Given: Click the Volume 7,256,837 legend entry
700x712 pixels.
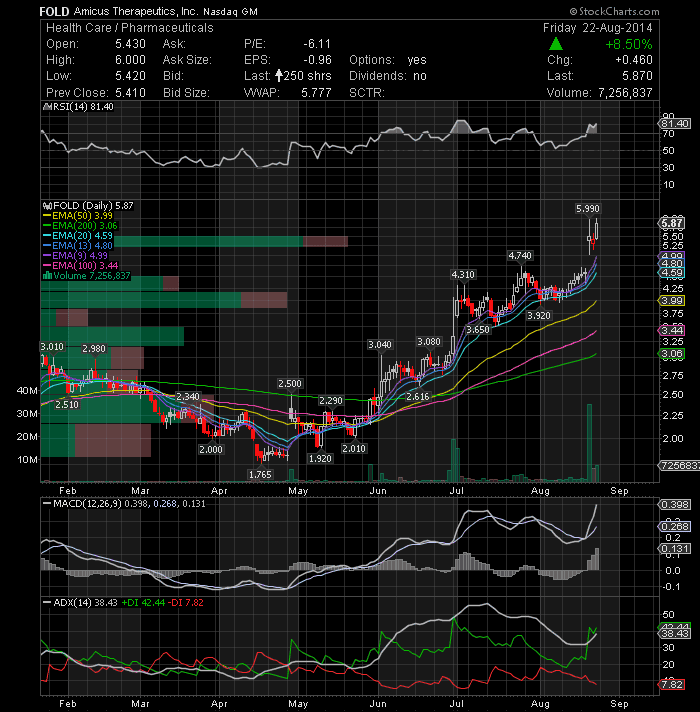Looking at the screenshot, I should [86, 276].
